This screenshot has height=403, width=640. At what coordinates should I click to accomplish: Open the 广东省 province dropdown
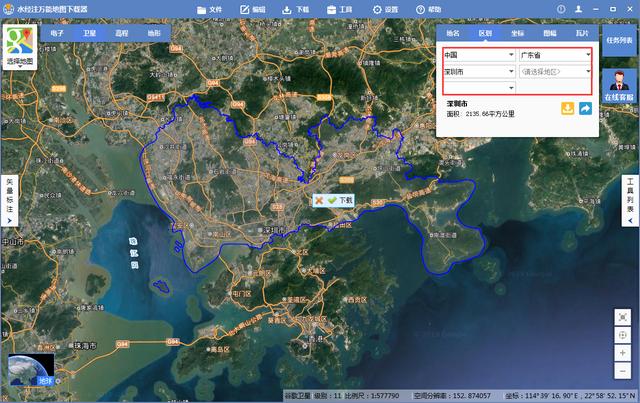point(555,54)
